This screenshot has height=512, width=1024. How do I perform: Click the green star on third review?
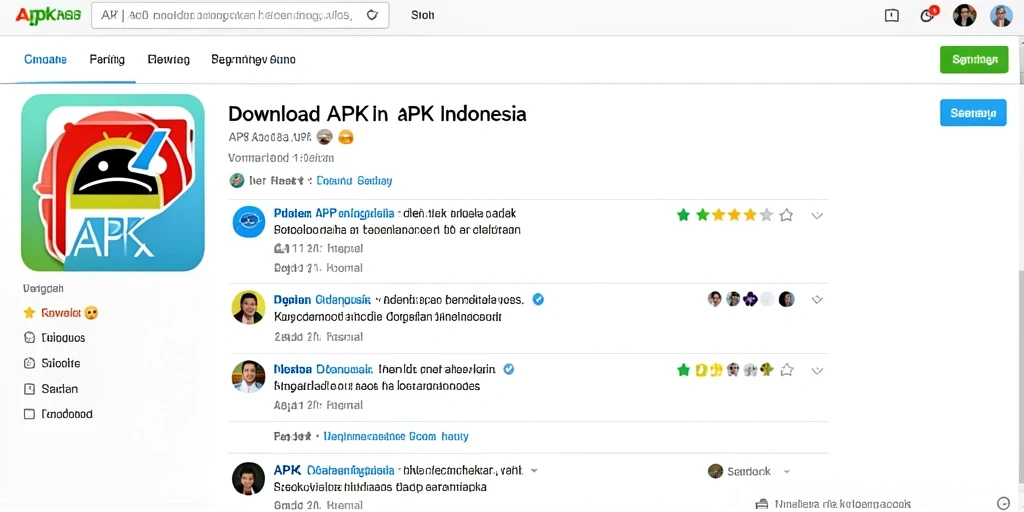coord(683,370)
